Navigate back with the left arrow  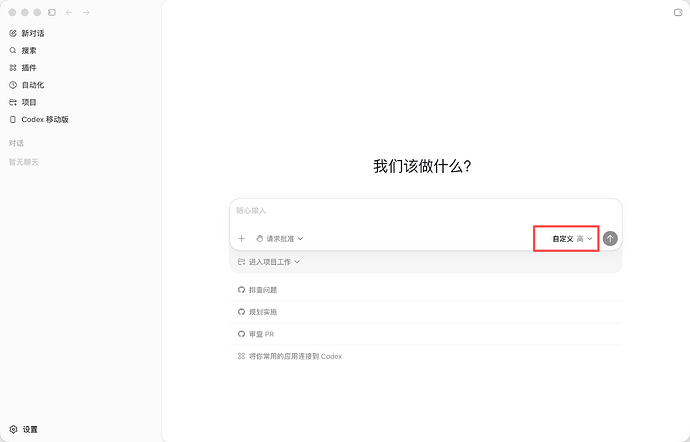click(69, 12)
